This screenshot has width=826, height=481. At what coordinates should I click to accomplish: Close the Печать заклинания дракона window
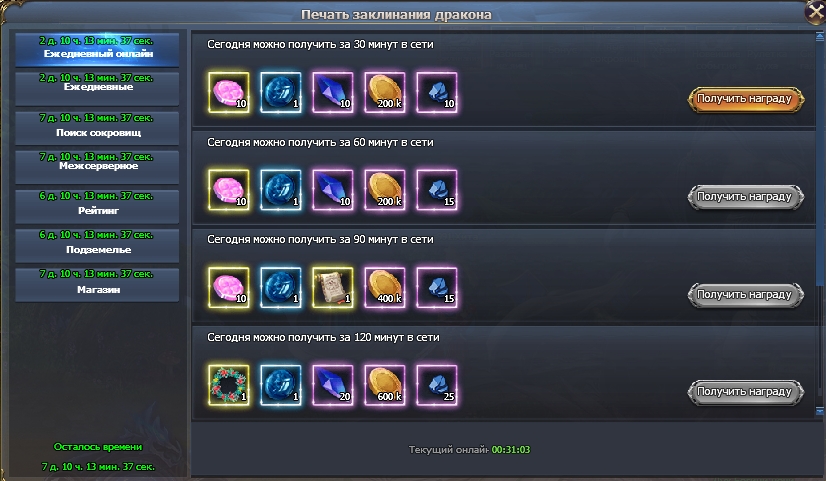click(815, 12)
